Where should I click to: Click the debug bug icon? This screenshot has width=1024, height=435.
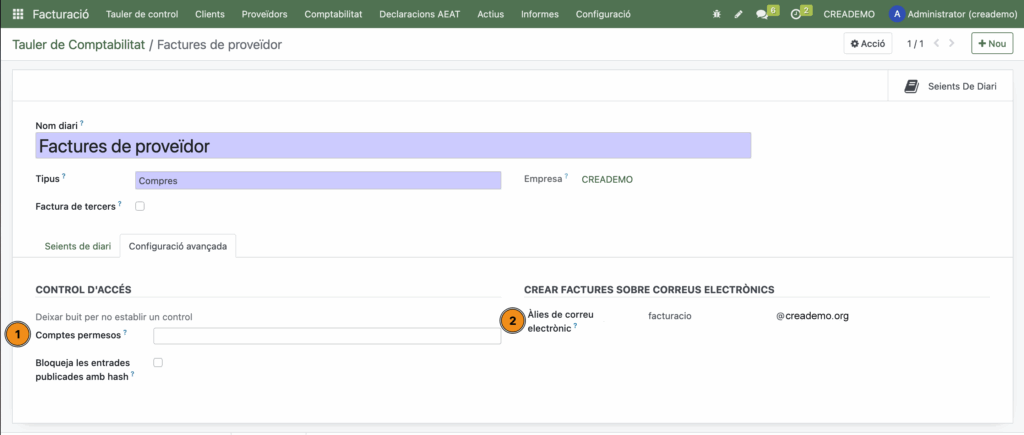click(716, 15)
